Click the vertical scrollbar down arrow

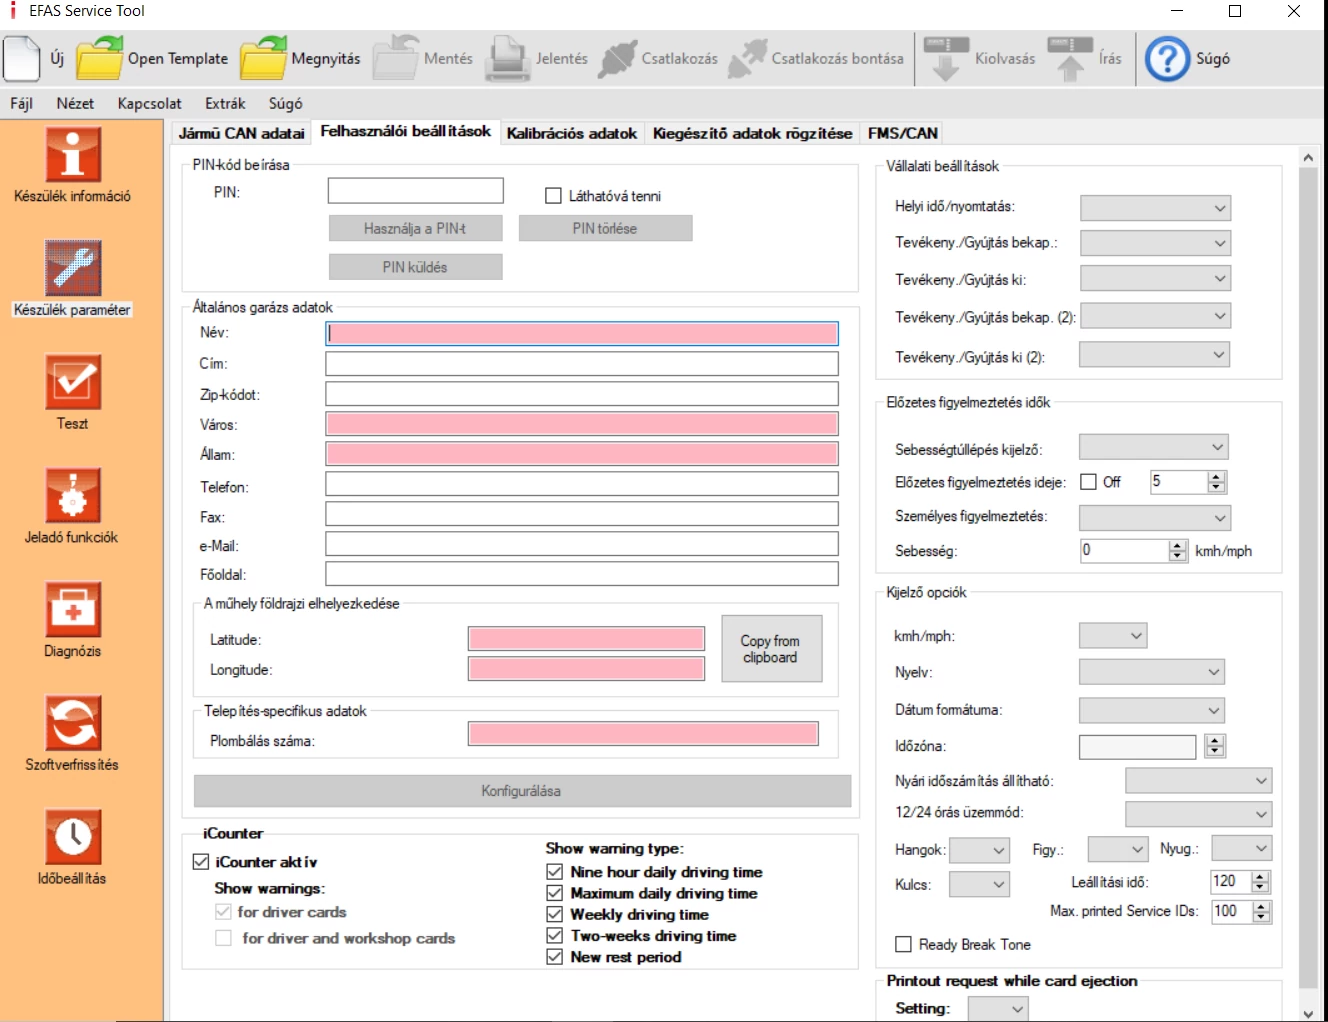[1308, 1013]
